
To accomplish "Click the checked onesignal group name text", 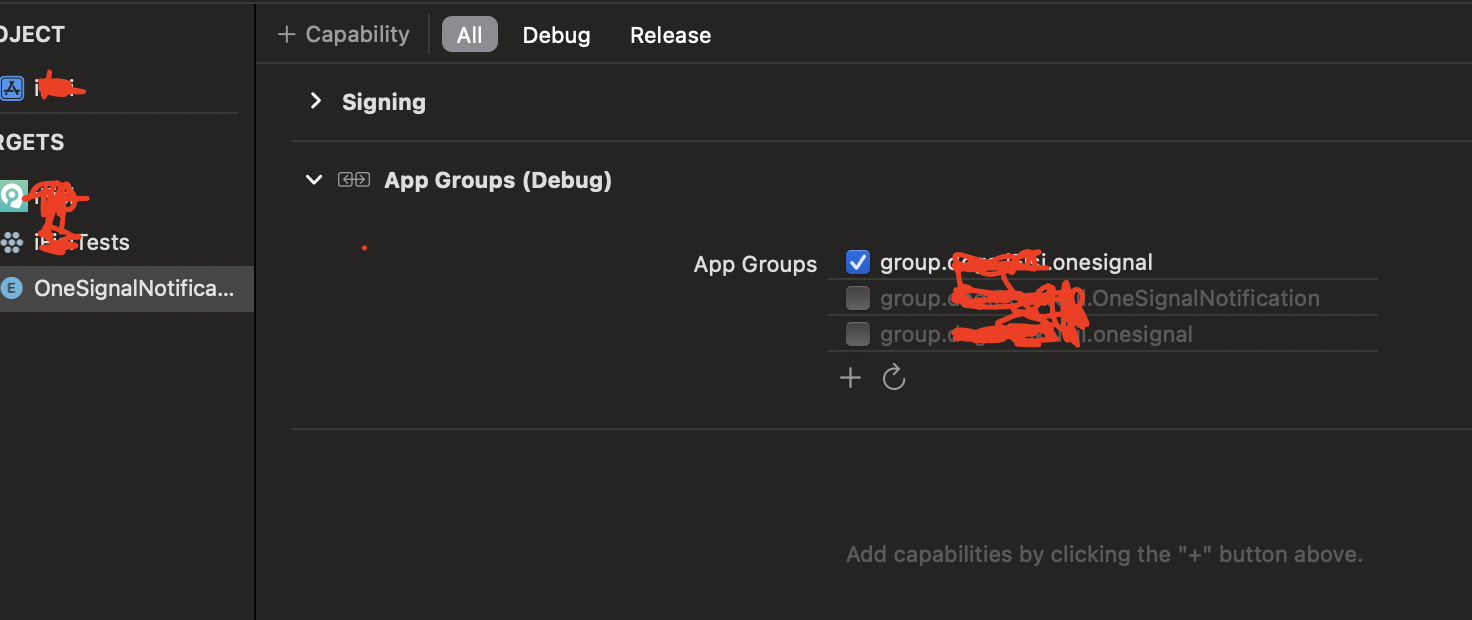I will (1015, 261).
